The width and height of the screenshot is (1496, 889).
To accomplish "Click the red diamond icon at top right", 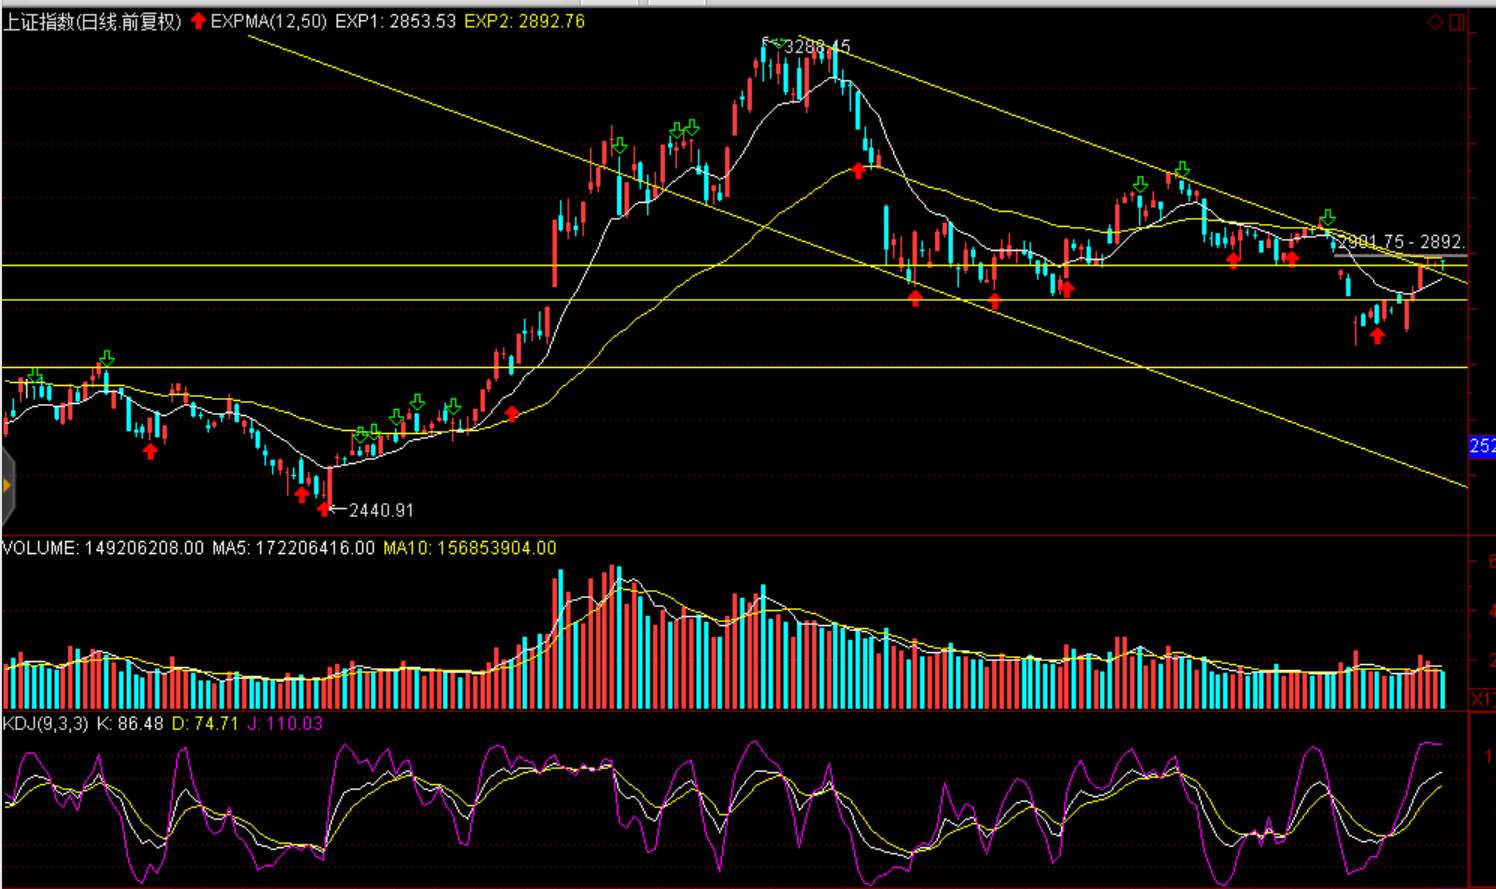I will (x=1435, y=22).
